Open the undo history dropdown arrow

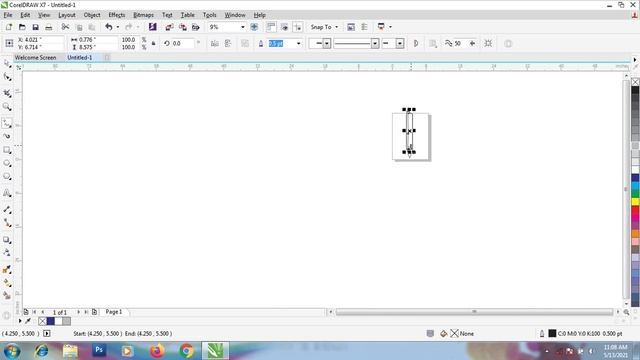tap(118, 27)
